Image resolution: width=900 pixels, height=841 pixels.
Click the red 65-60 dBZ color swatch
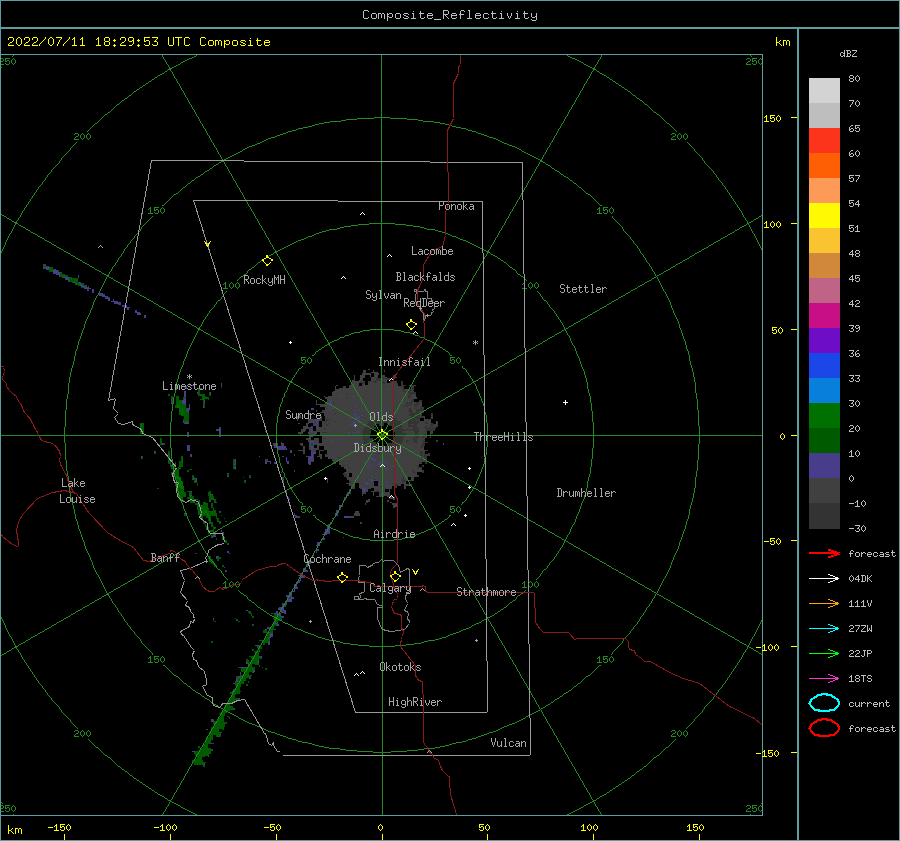(x=824, y=140)
